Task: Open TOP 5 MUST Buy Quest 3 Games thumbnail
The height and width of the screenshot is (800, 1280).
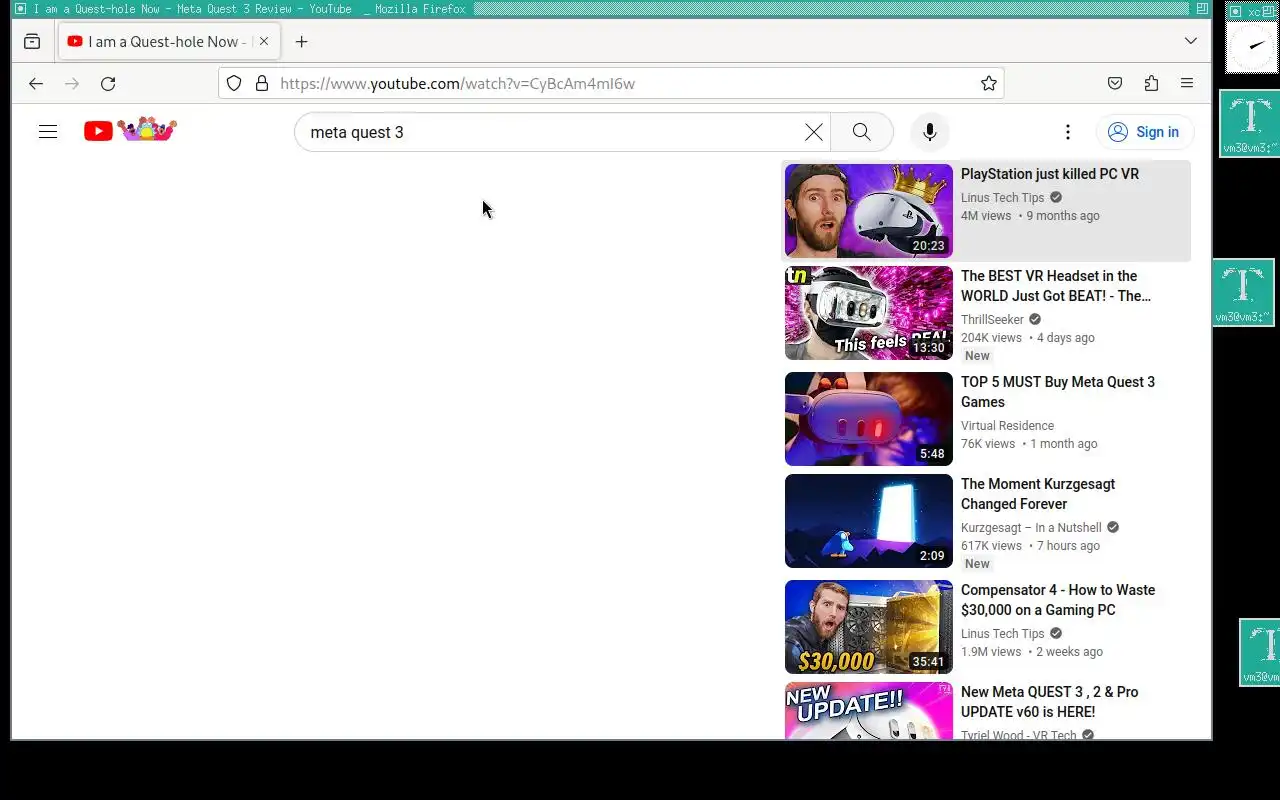Action: [869, 419]
